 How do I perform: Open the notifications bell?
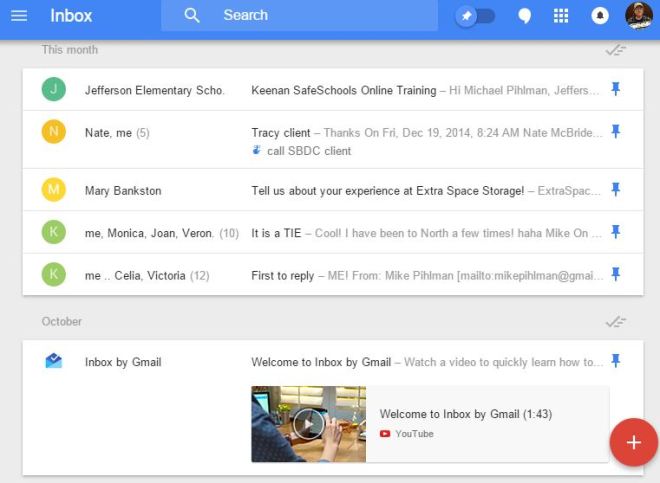[x=600, y=16]
